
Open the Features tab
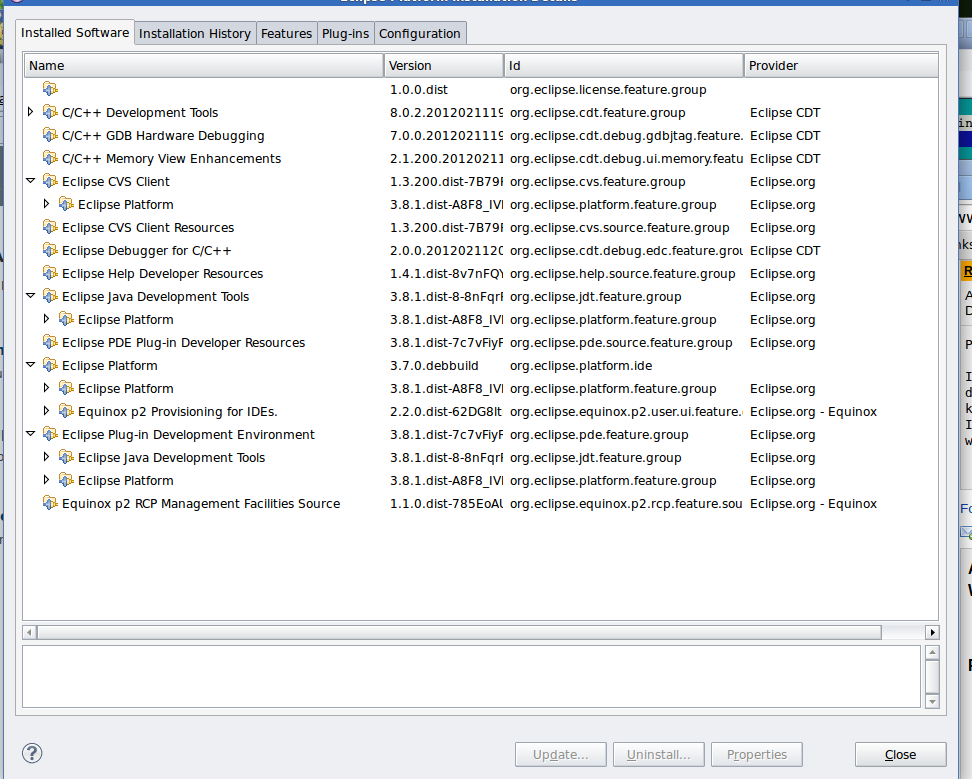click(x=286, y=33)
